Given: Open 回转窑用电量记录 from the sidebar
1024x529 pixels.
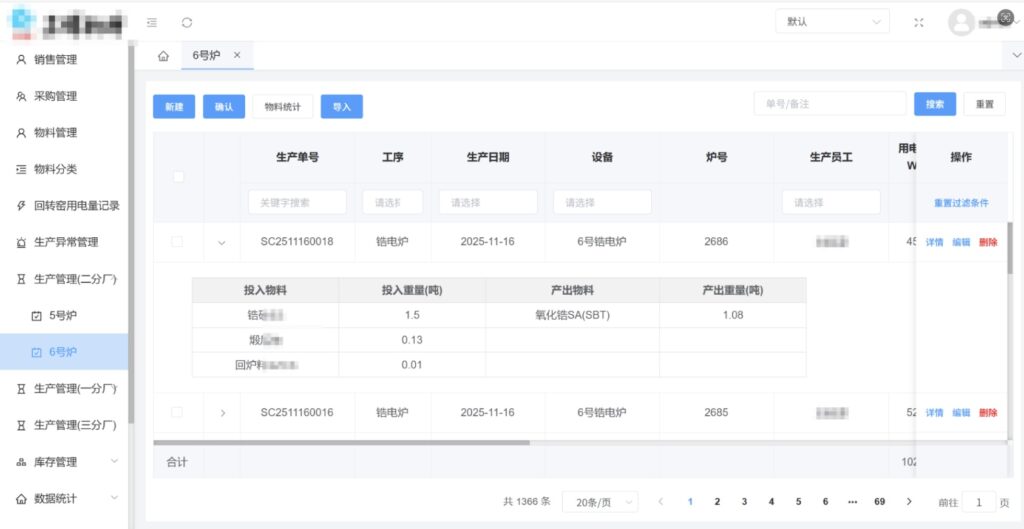Looking at the screenshot, I should pyautogui.click(x=76, y=206).
